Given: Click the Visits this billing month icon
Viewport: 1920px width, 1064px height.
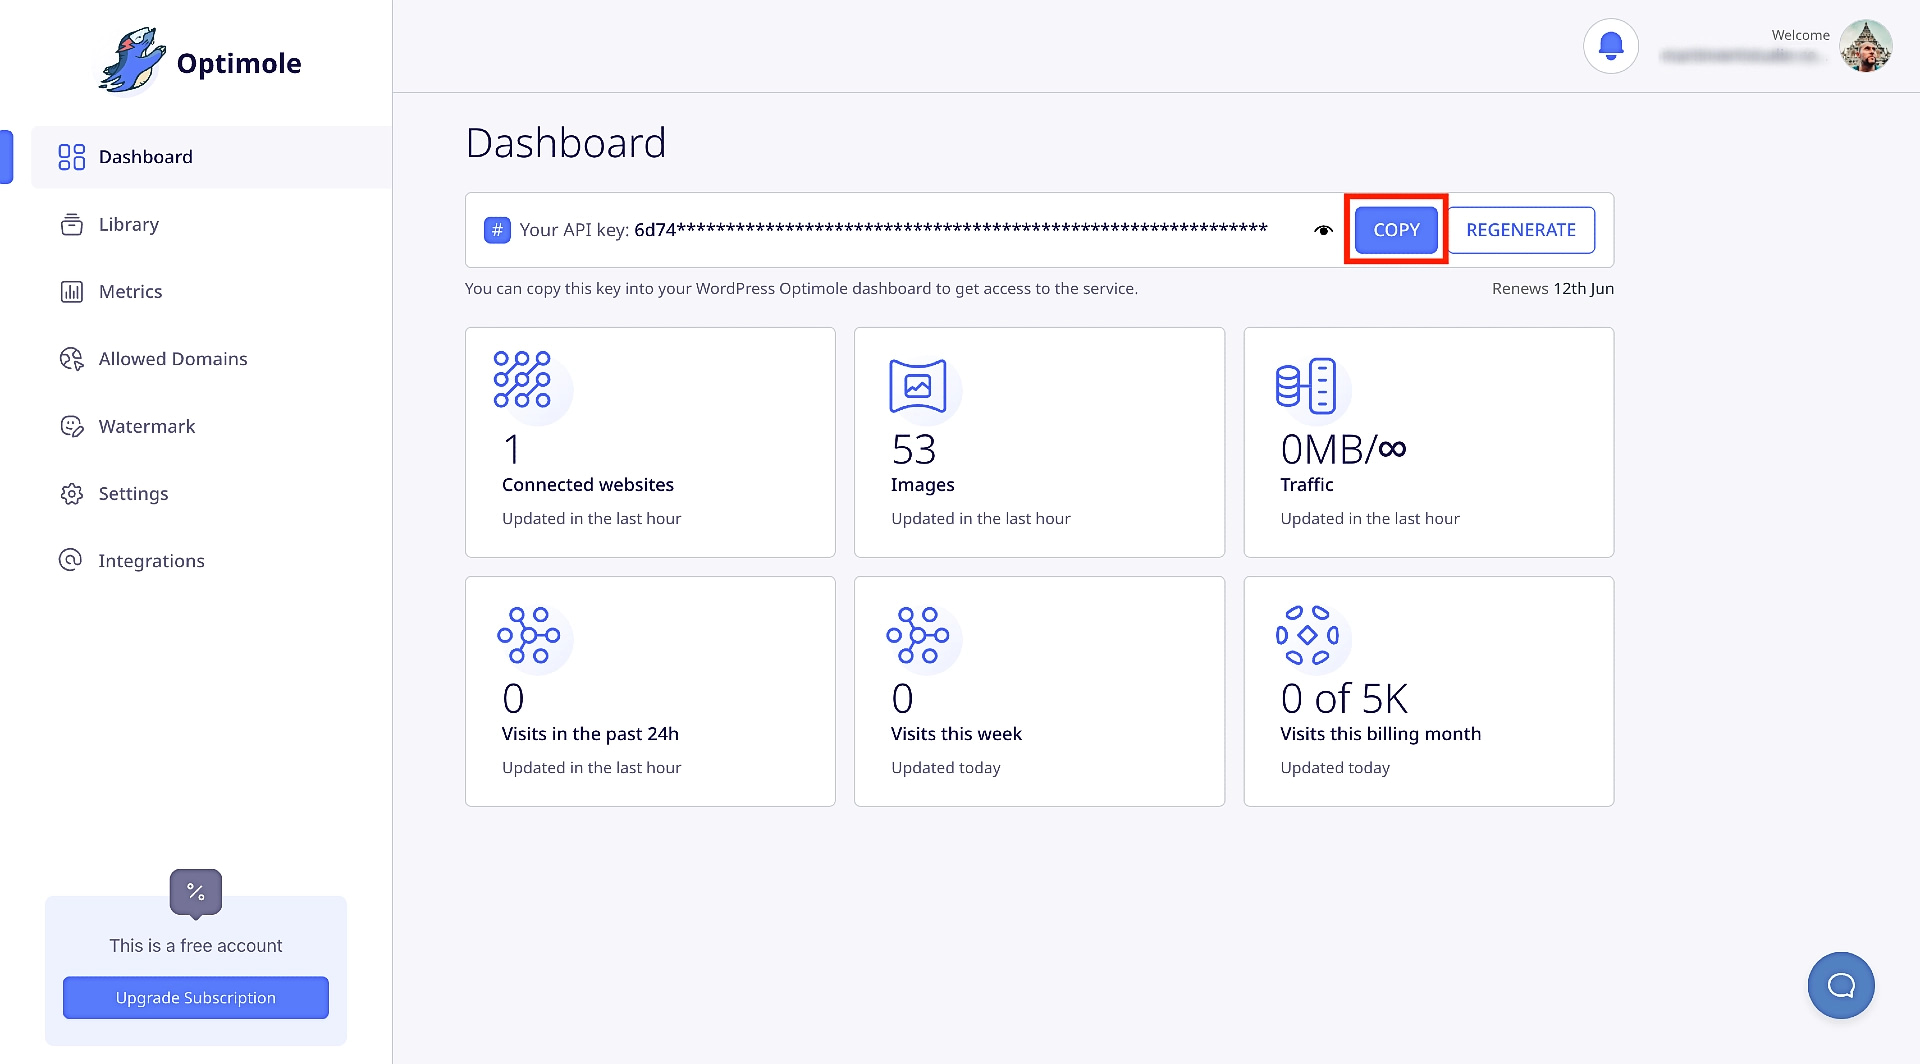Looking at the screenshot, I should pos(1307,635).
